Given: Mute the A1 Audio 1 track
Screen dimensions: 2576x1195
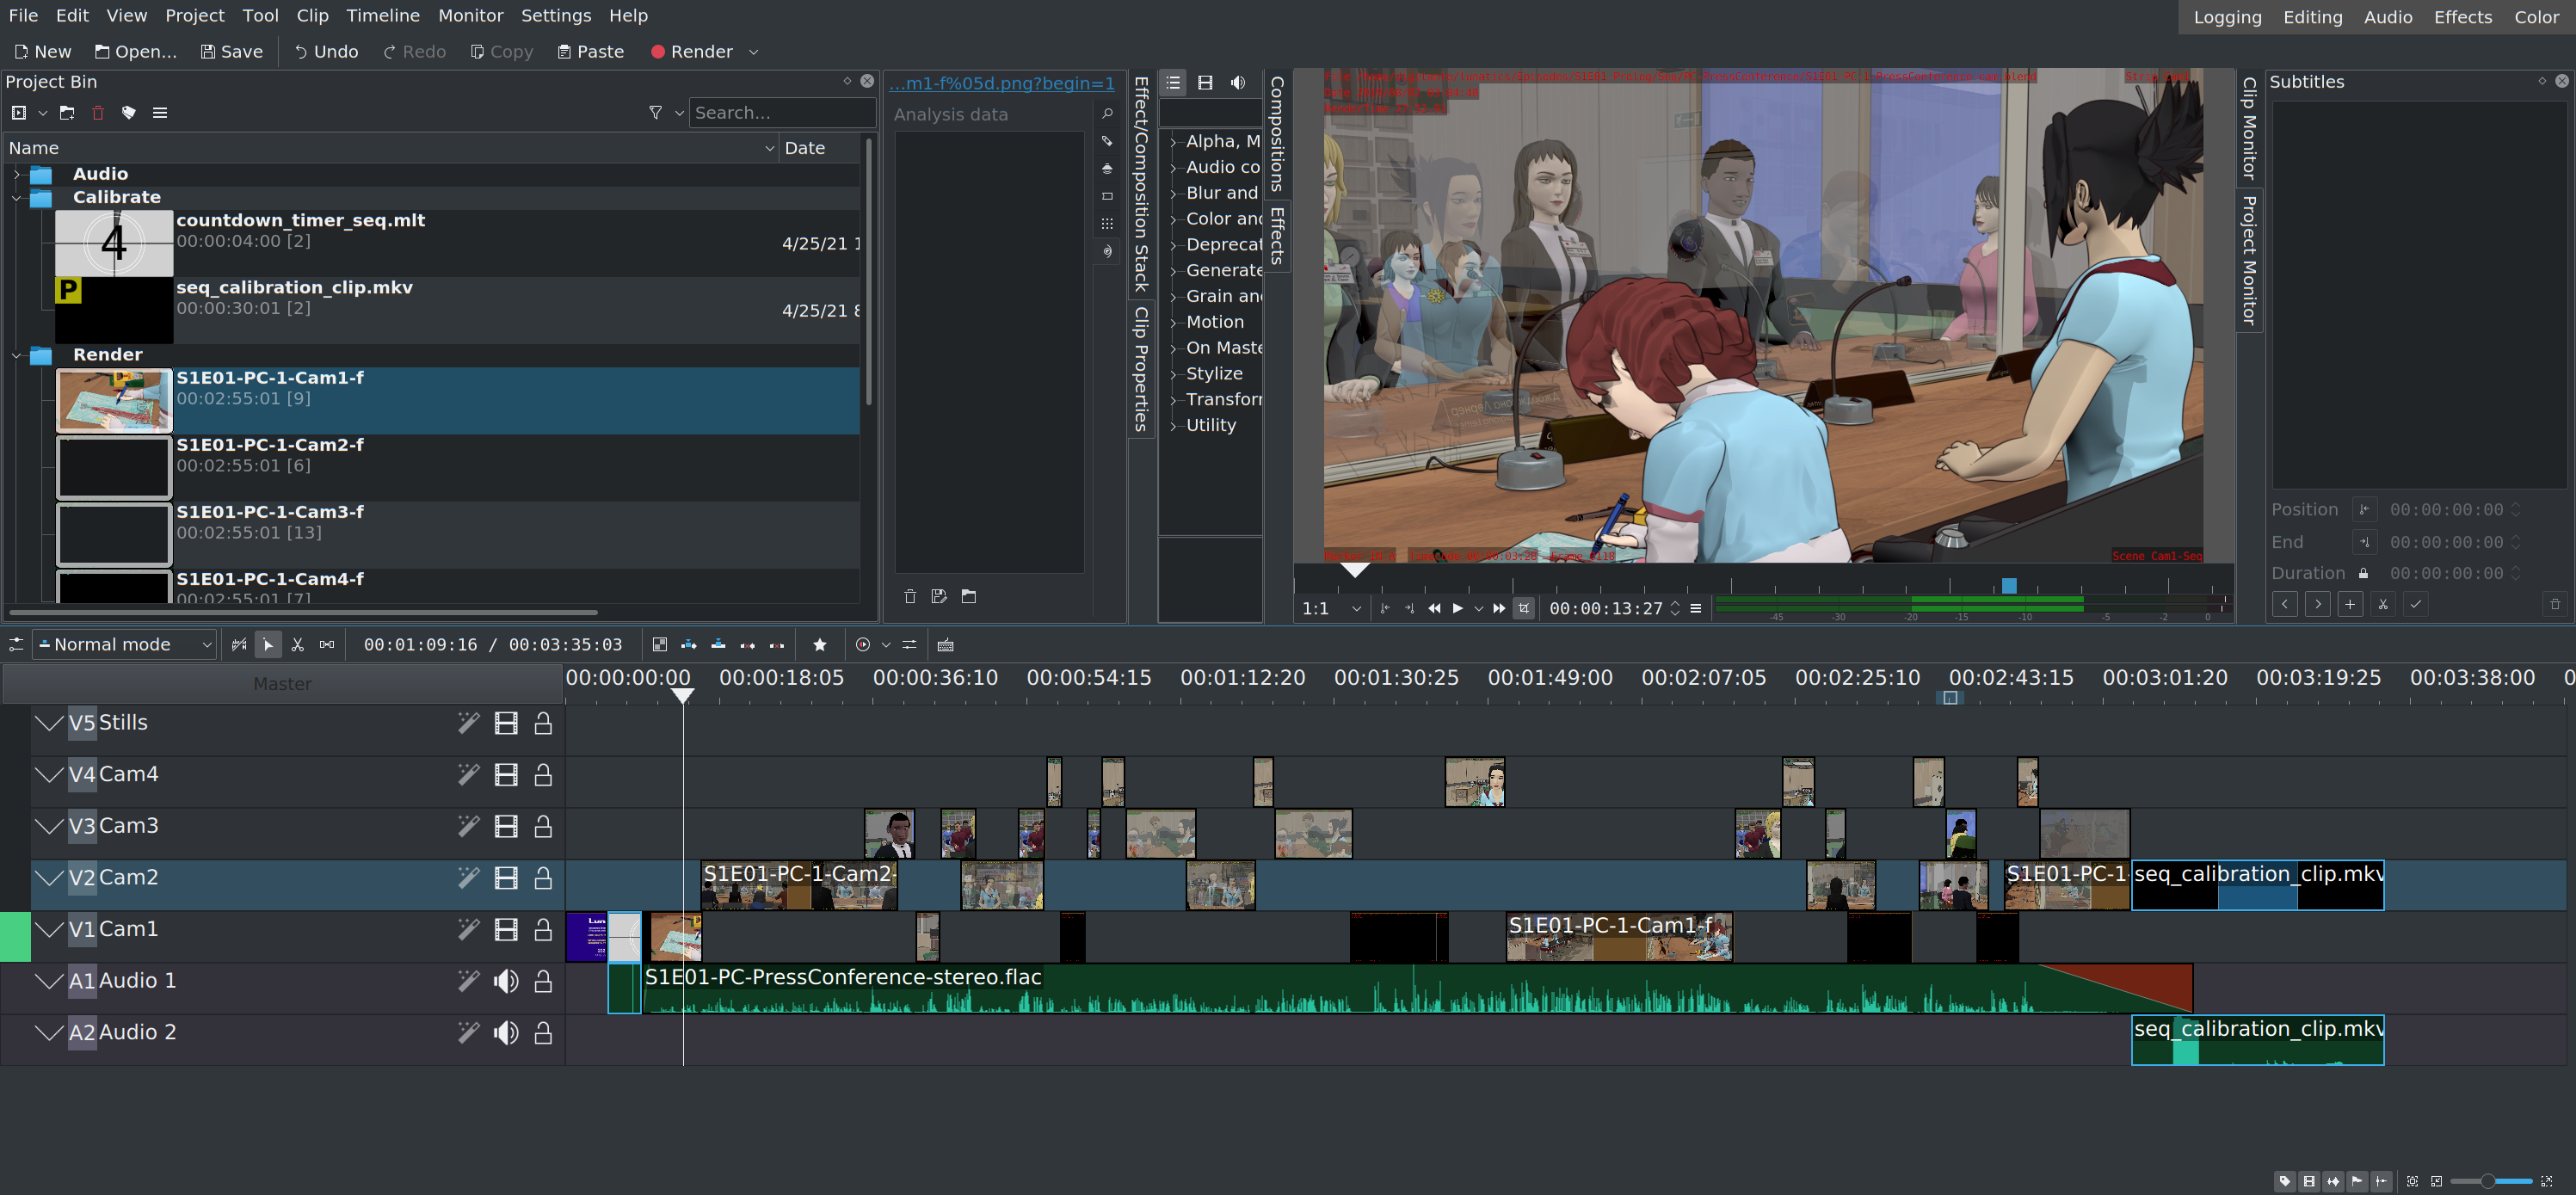Looking at the screenshot, I should (506, 981).
